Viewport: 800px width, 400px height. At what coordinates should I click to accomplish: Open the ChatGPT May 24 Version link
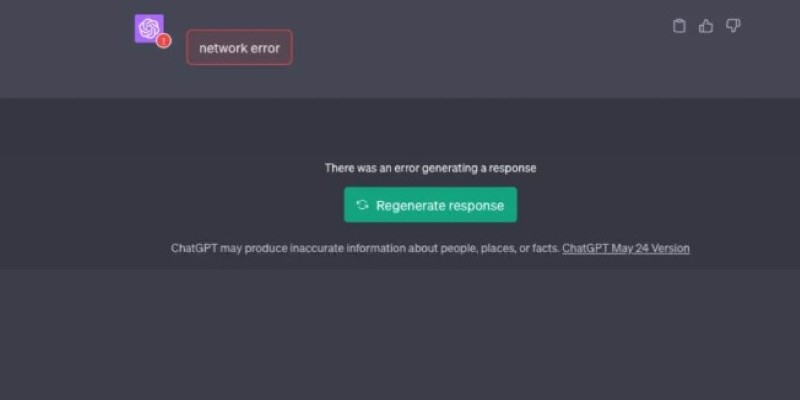coord(626,248)
